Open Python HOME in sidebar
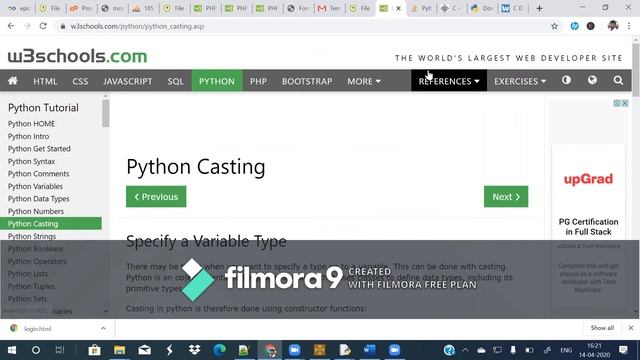Screen dimensions: 640x360 coord(31,124)
